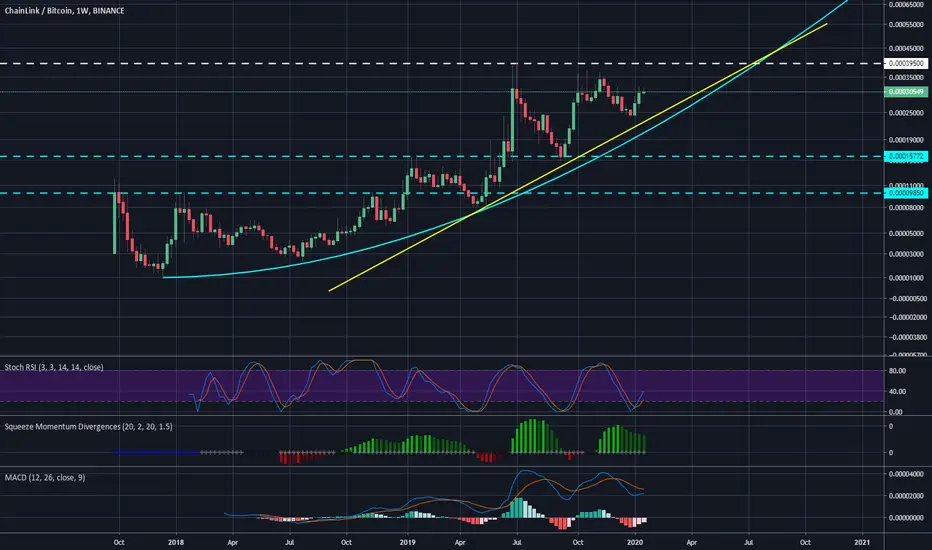
Task: Click the 0.00003000 price axis value
Action: 906,254
